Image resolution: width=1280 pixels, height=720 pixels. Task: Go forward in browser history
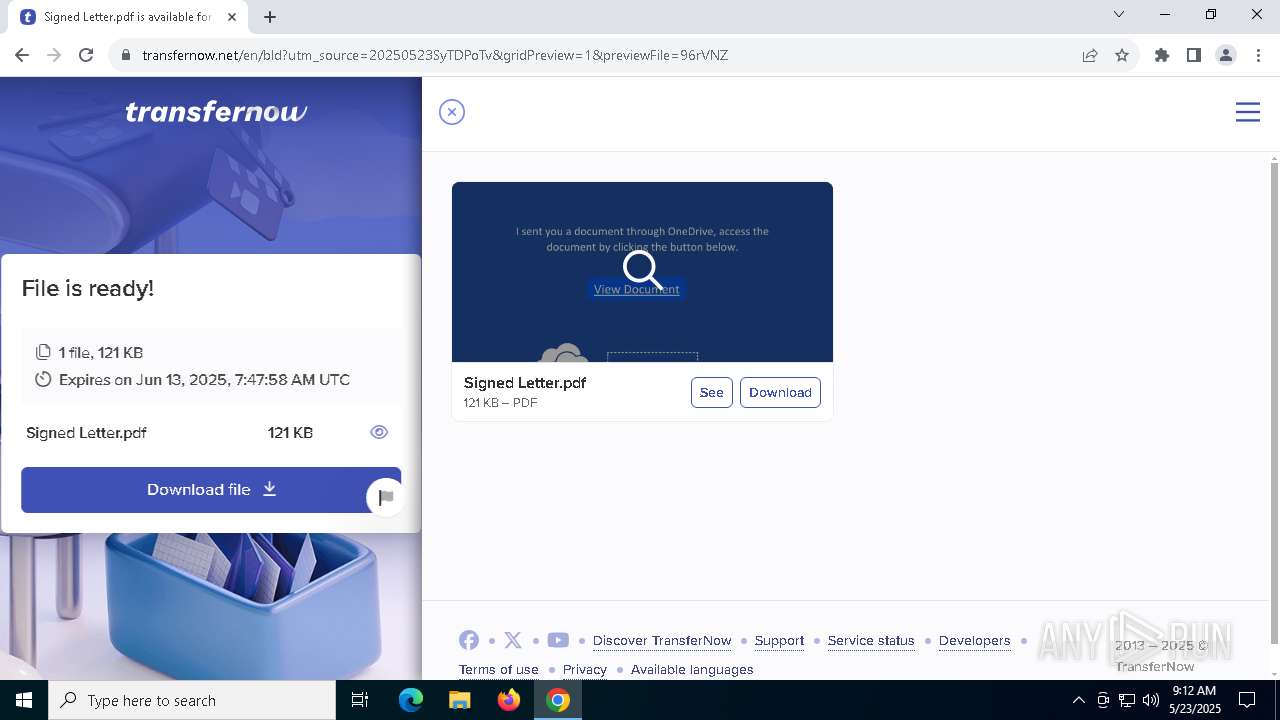coord(54,55)
